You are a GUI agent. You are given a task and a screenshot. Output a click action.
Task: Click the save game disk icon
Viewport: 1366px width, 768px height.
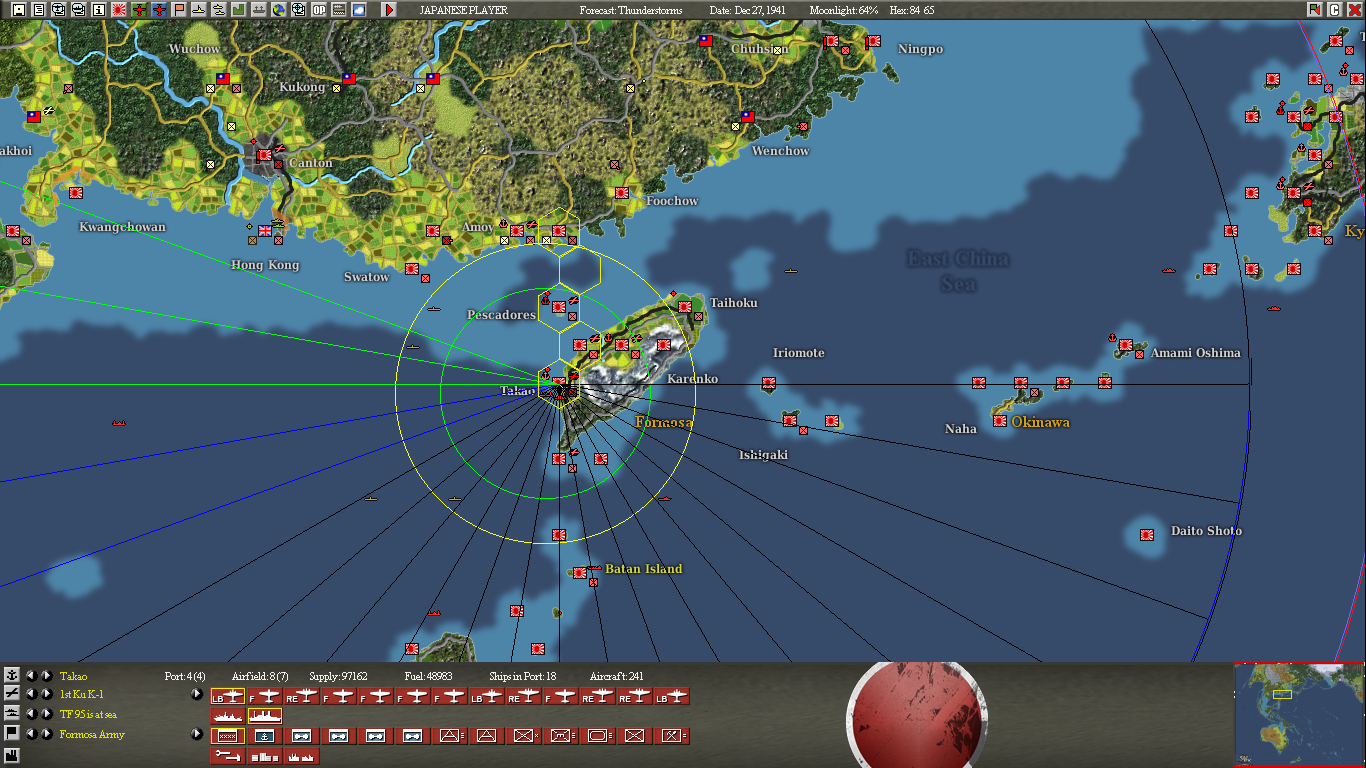click(18, 10)
